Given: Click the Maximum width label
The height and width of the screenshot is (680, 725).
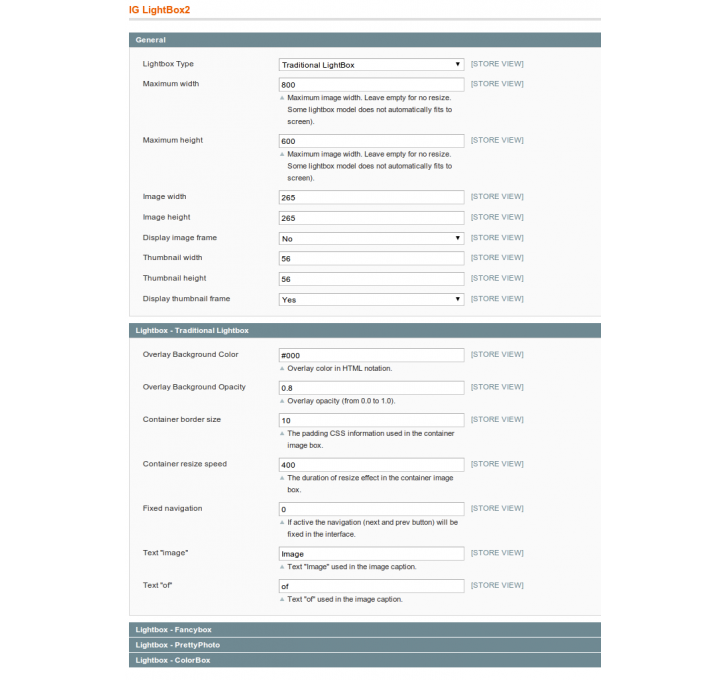Looking at the screenshot, I should coord(171,84).
